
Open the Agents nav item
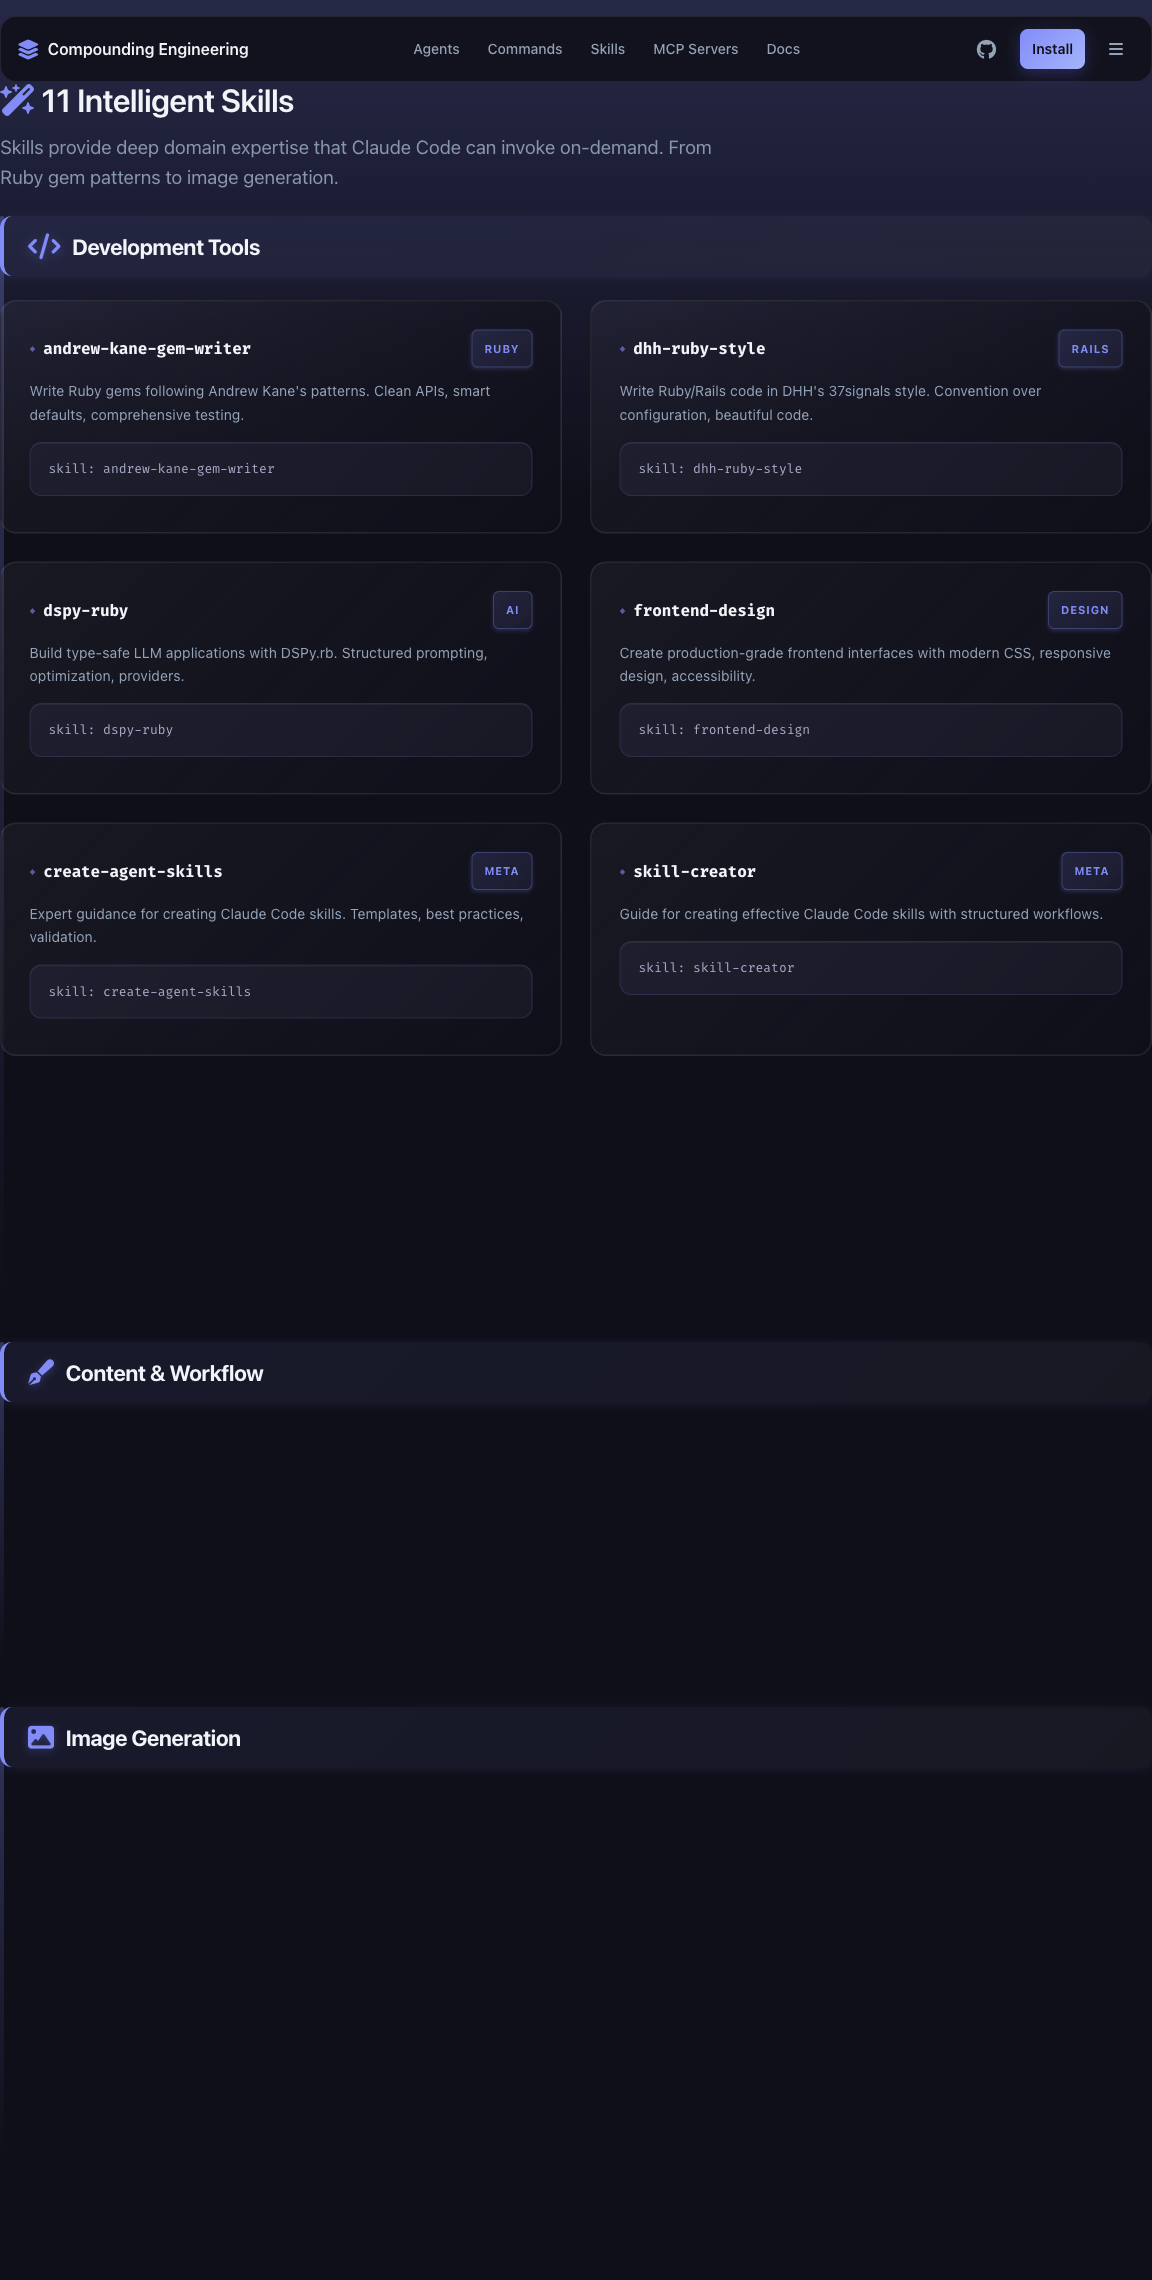[436, 49]
